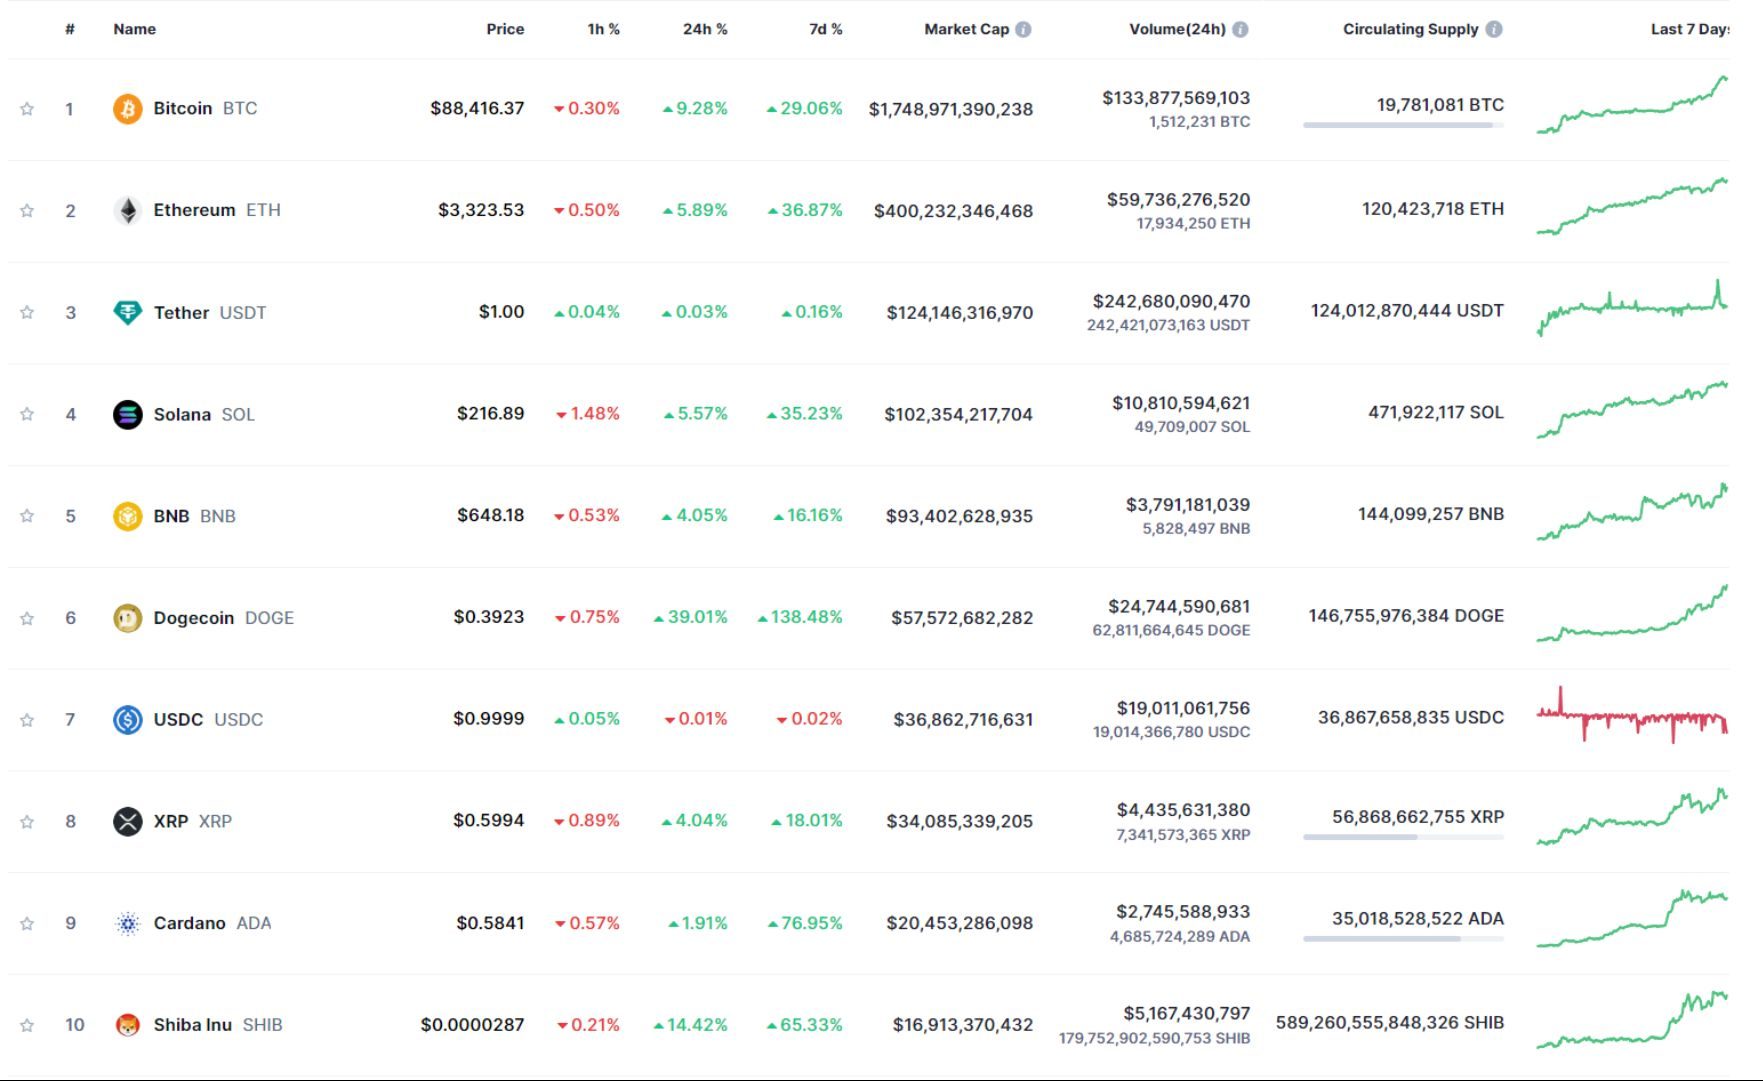Click XRP's circulating supply progress bar

click(1402, 836)
